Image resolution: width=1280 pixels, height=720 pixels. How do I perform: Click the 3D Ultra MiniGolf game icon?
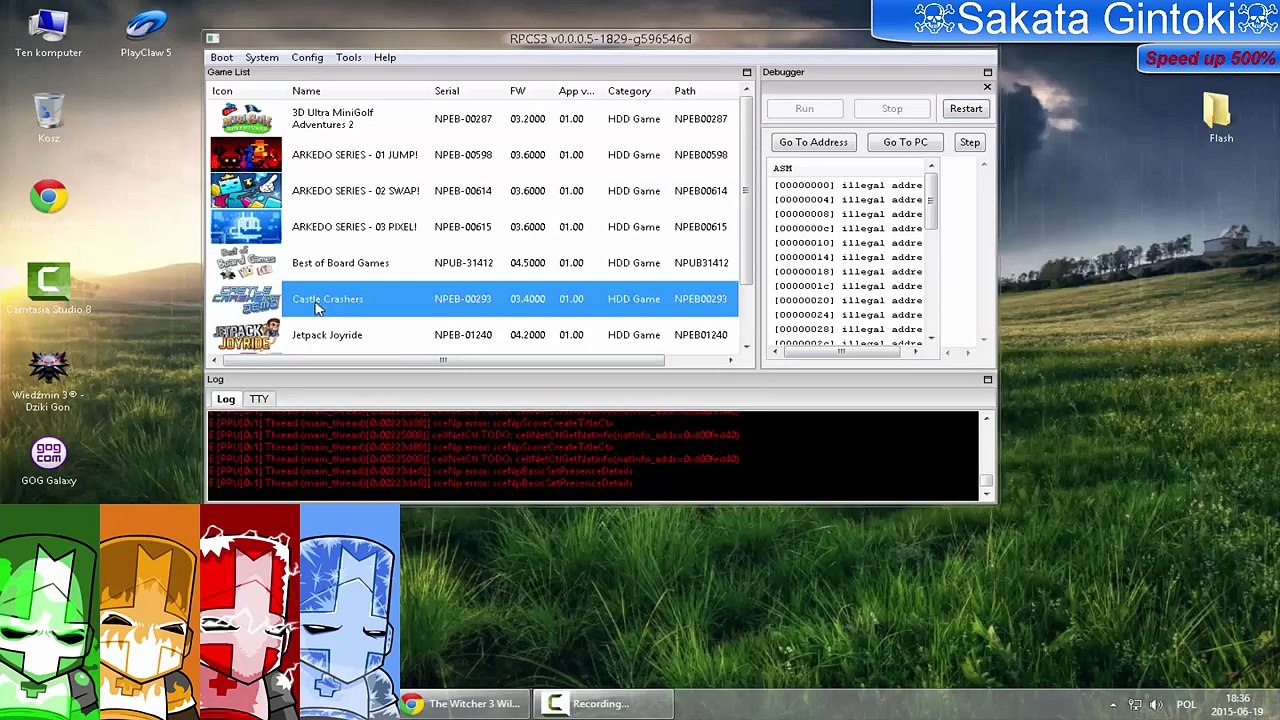pyautogui.click(x=246, y=119)
